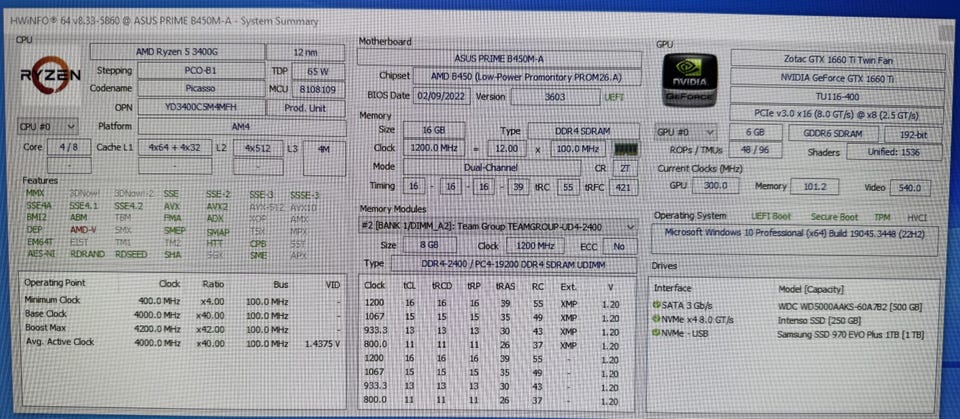960x419 pixels.
Task: Click the 1.4375 V VID value
Action: click(x=322, y=343)
